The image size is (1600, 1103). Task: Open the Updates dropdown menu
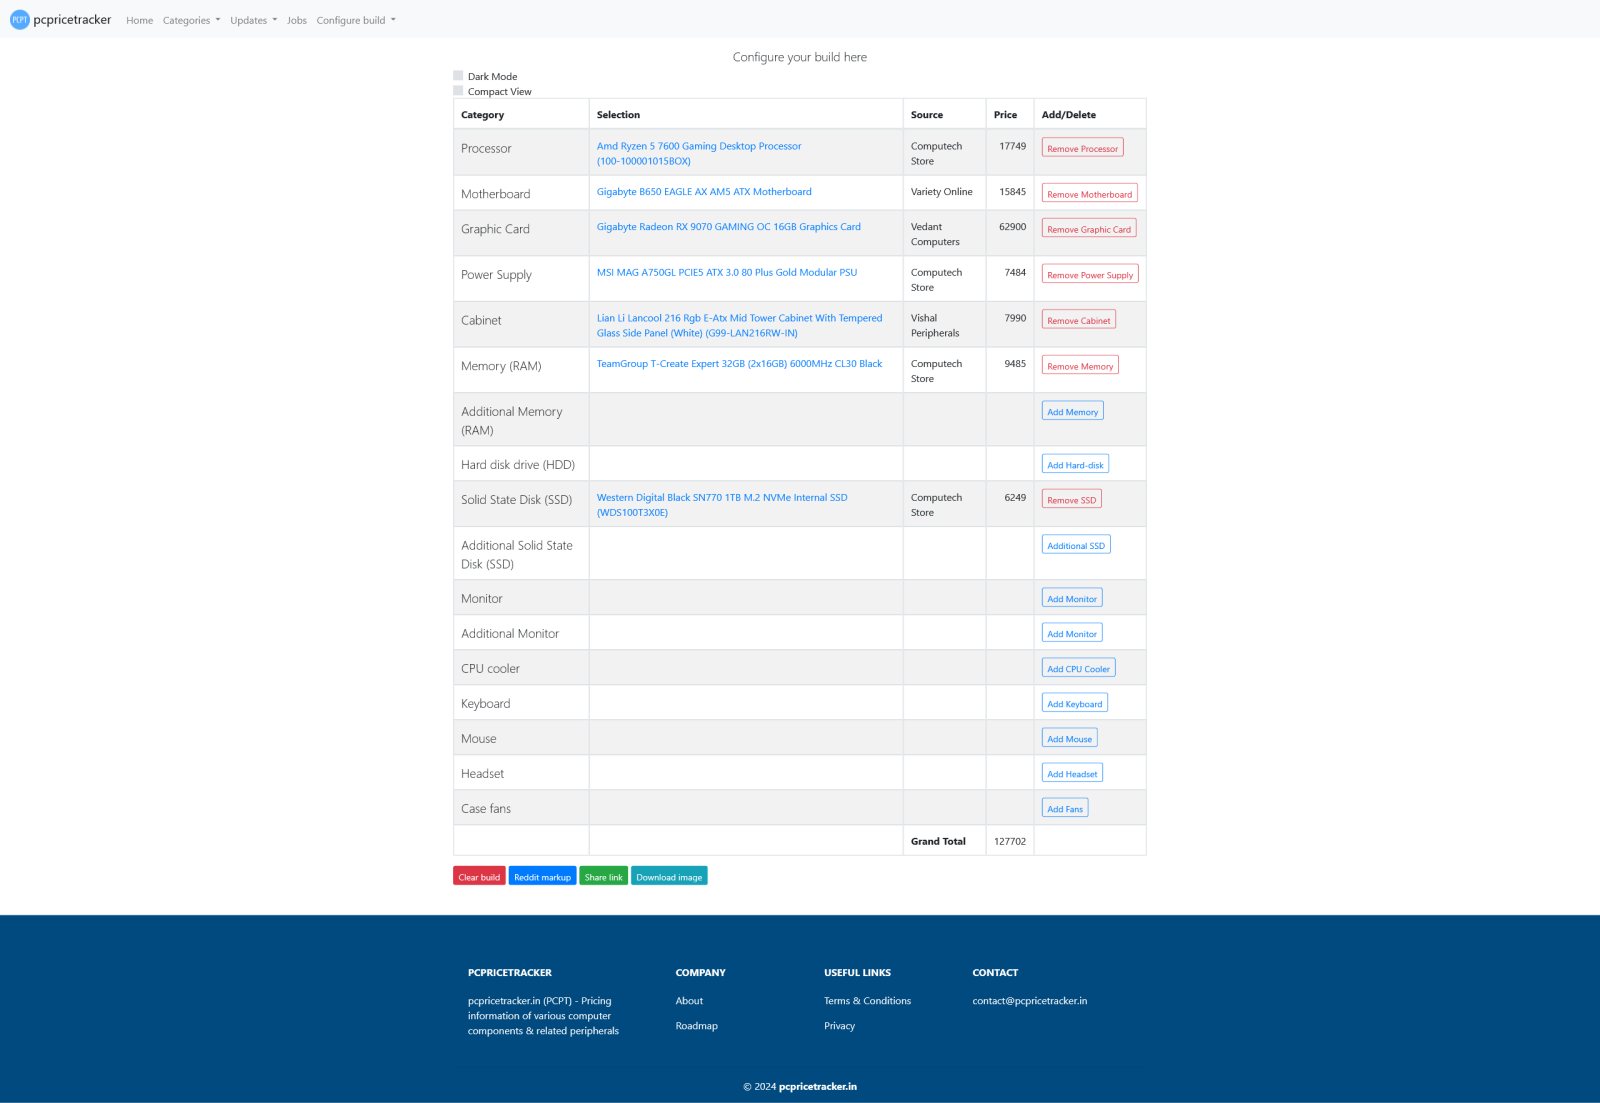pyautogui.click(x=254, y=20)
